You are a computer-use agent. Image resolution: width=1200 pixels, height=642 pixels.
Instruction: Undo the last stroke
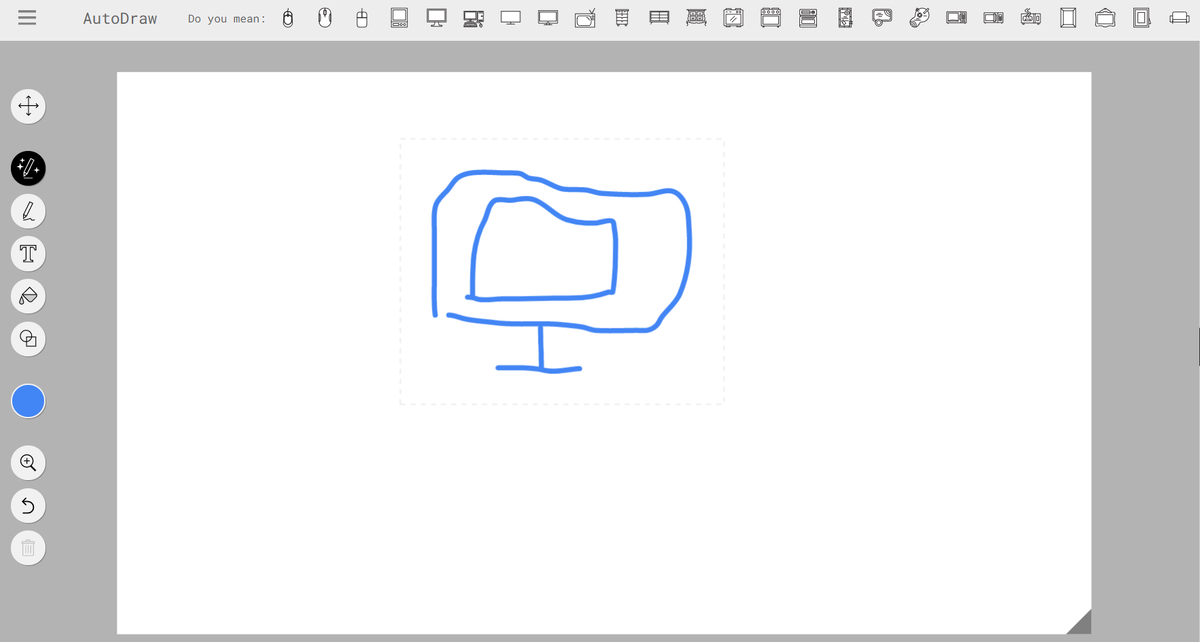[28, 506]
